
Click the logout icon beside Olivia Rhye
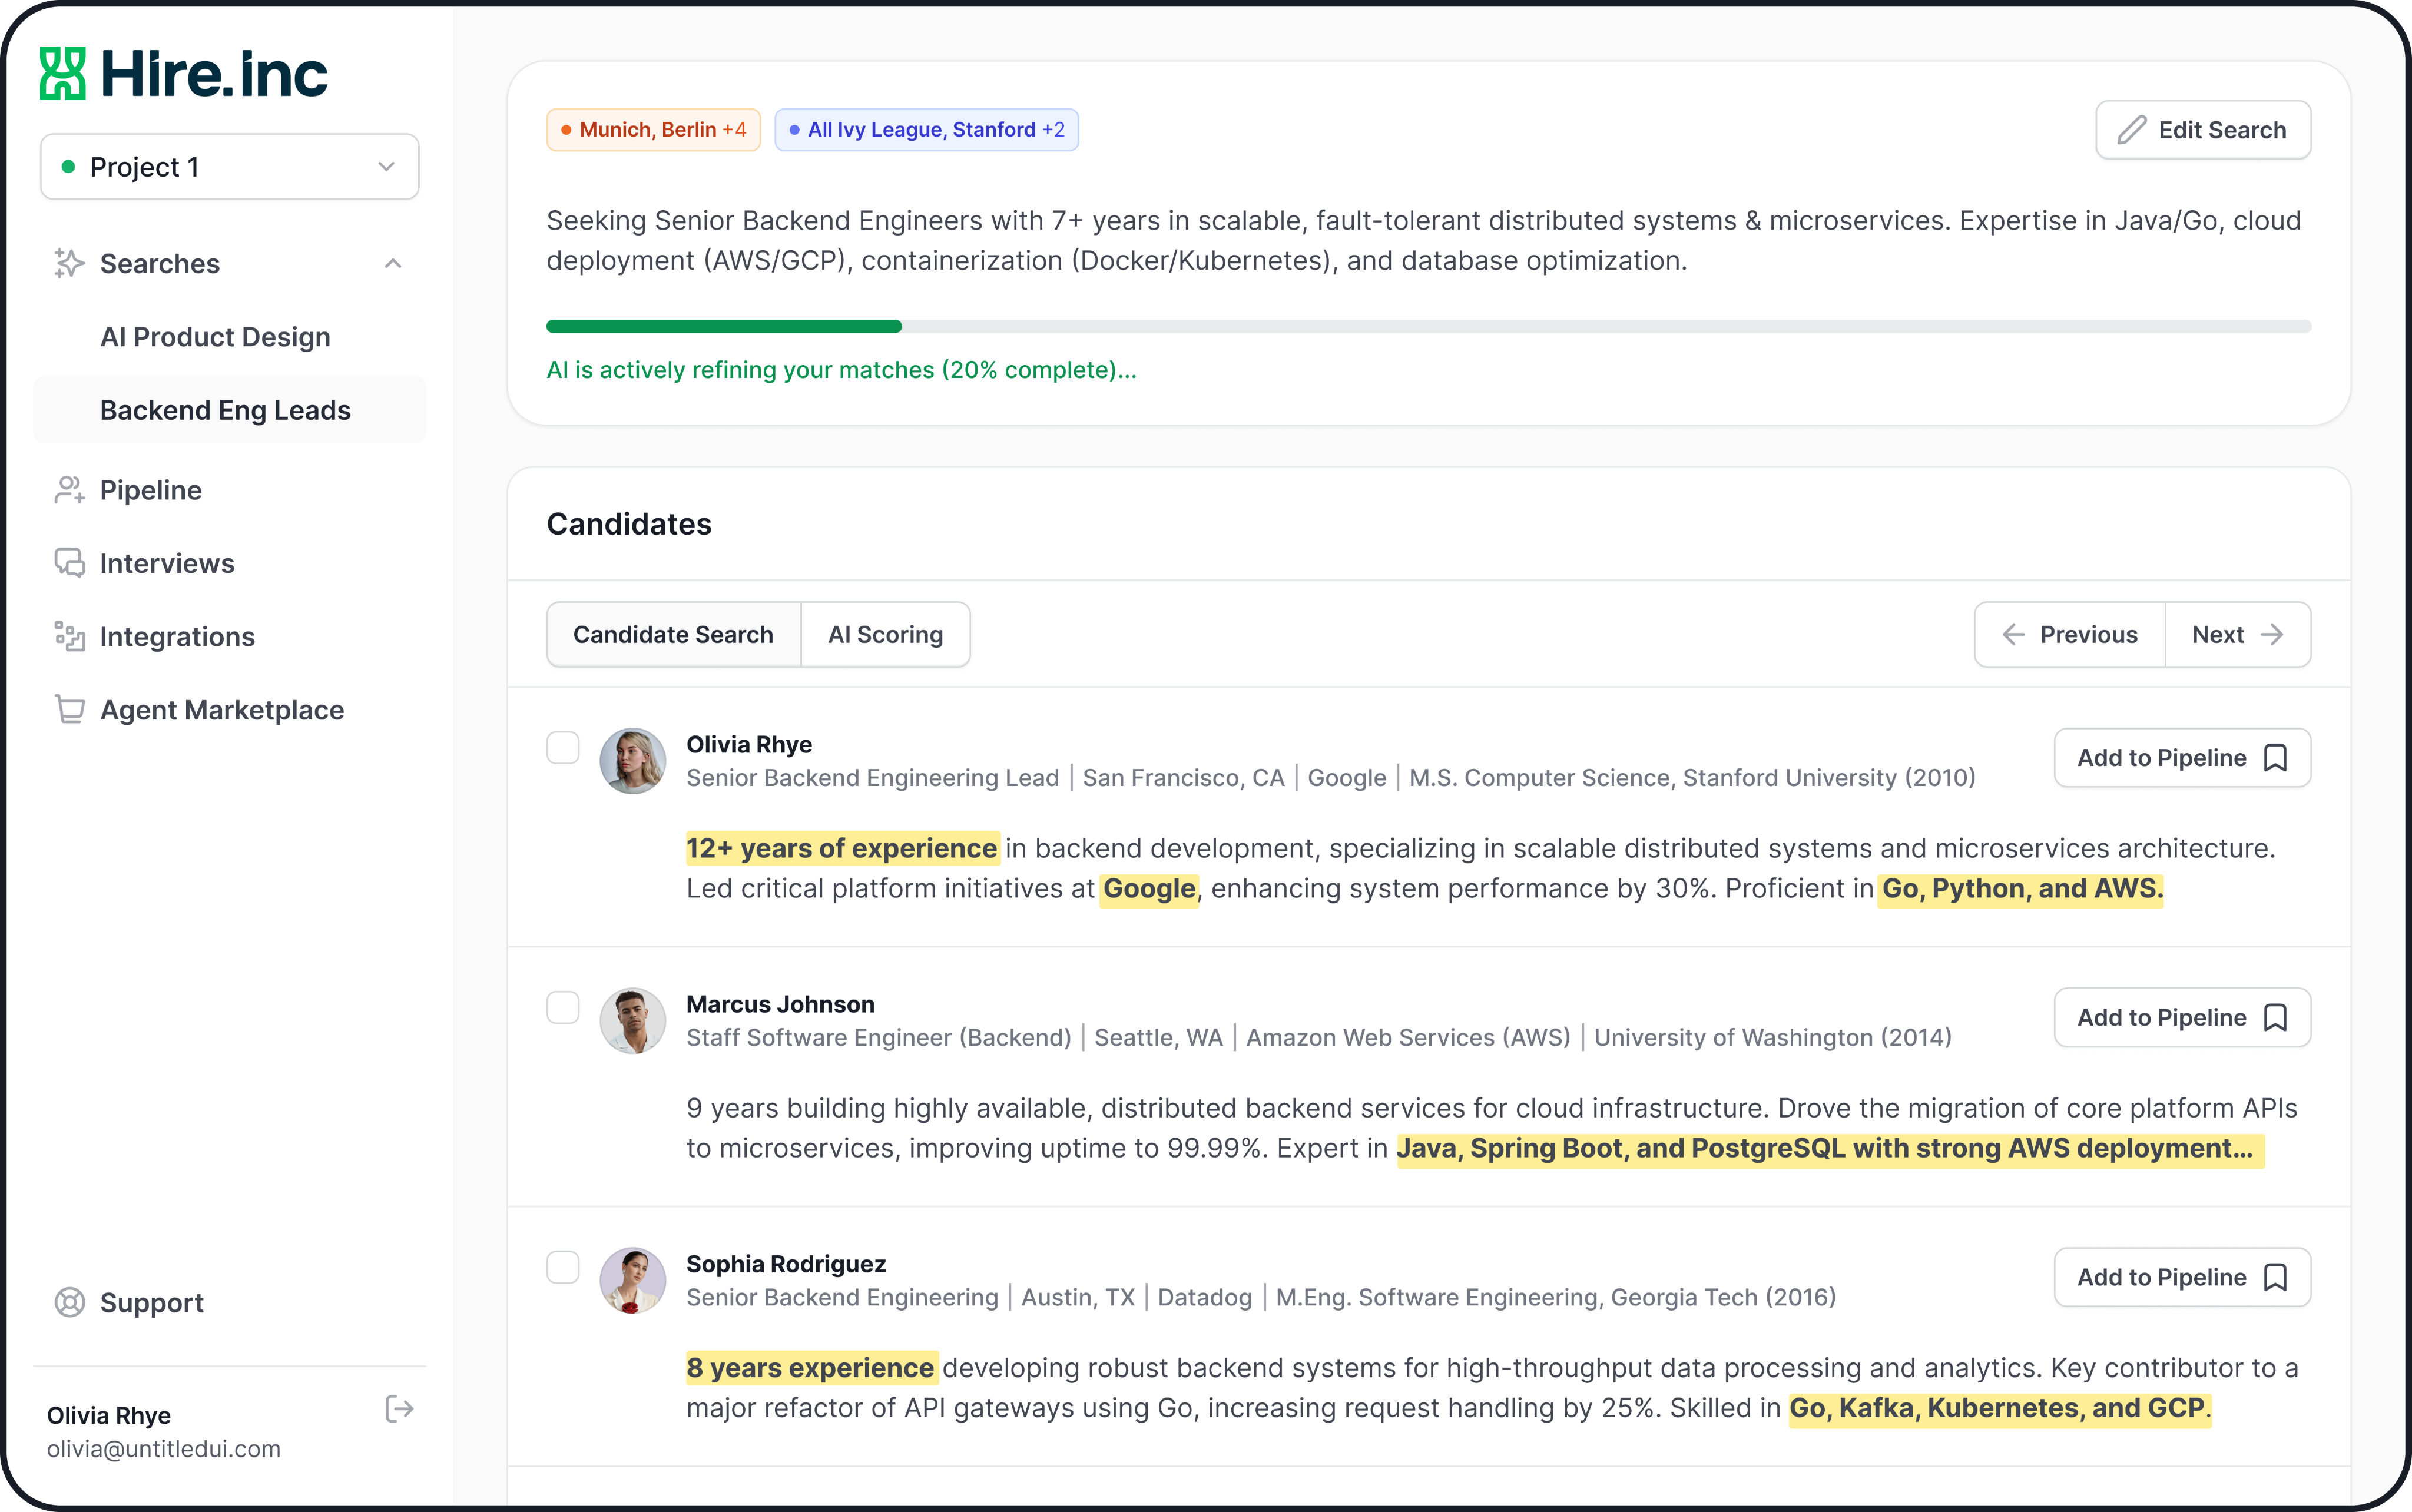399,1409
